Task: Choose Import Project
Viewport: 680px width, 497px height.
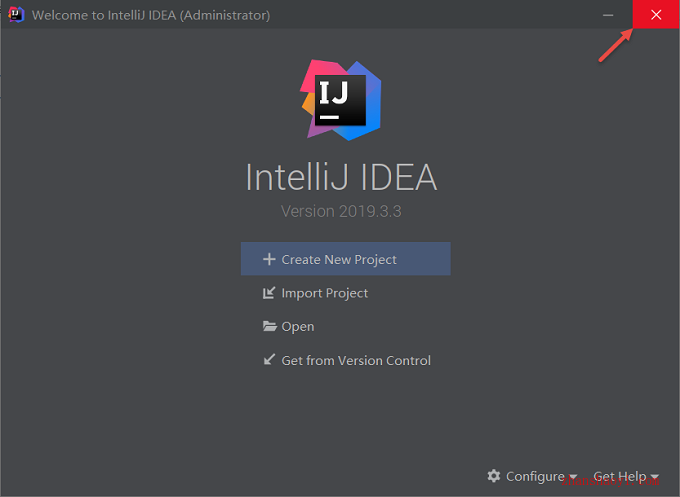Action: click(324, 293)
